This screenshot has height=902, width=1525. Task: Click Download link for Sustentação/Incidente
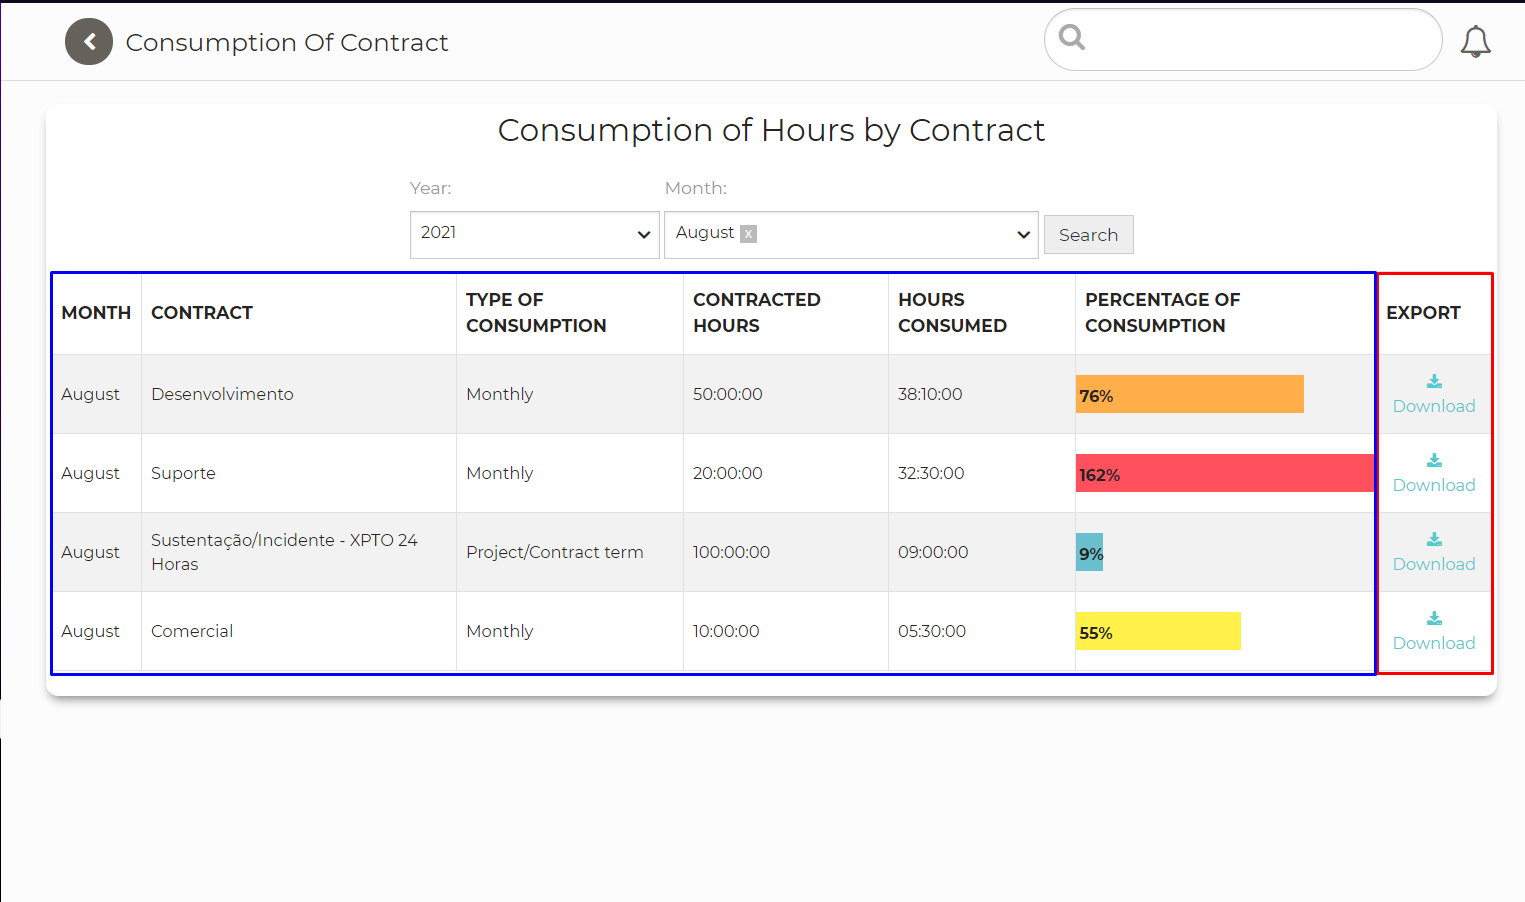(1434, 564)
